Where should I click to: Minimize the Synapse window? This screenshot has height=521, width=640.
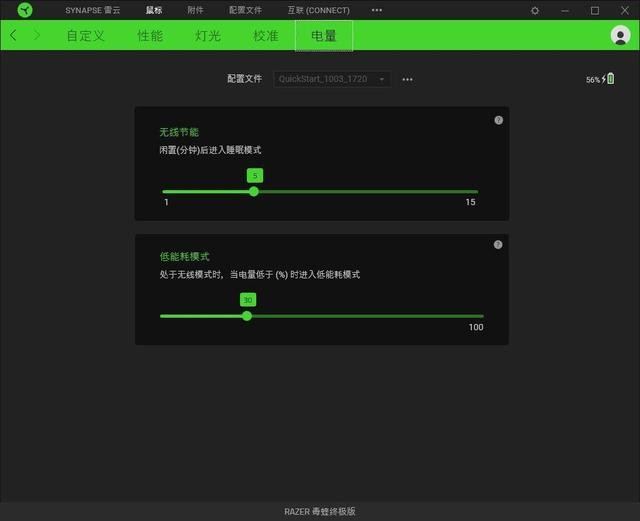(565, 11)
